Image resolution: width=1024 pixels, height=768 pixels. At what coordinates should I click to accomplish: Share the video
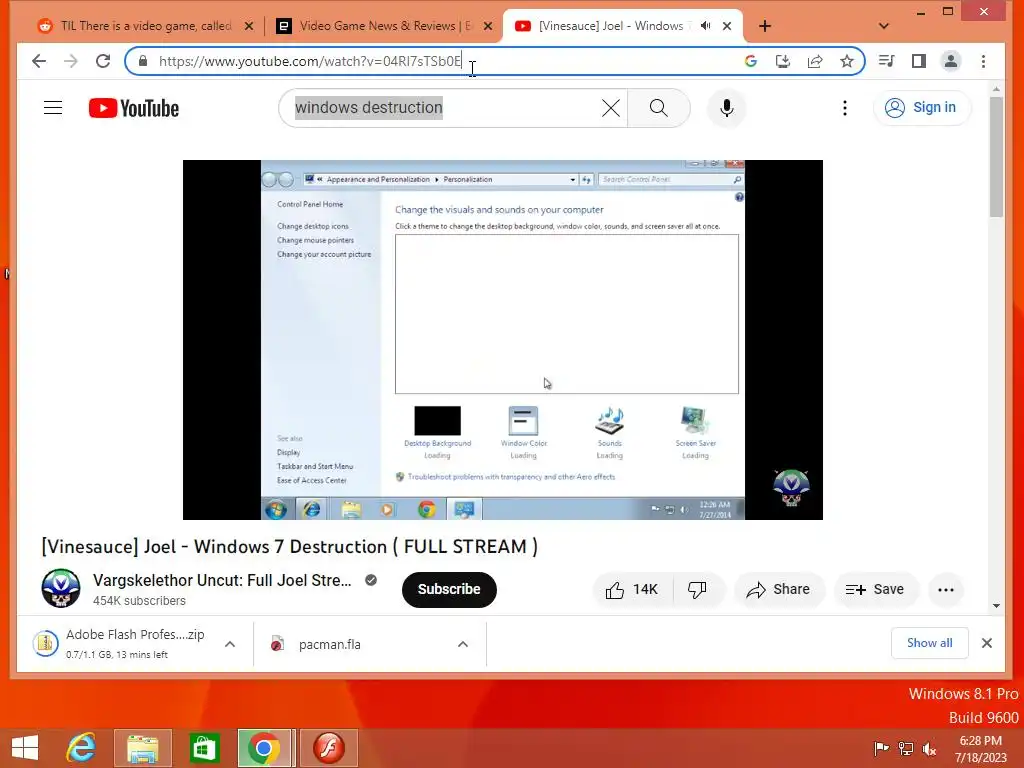tap(778, 590)
